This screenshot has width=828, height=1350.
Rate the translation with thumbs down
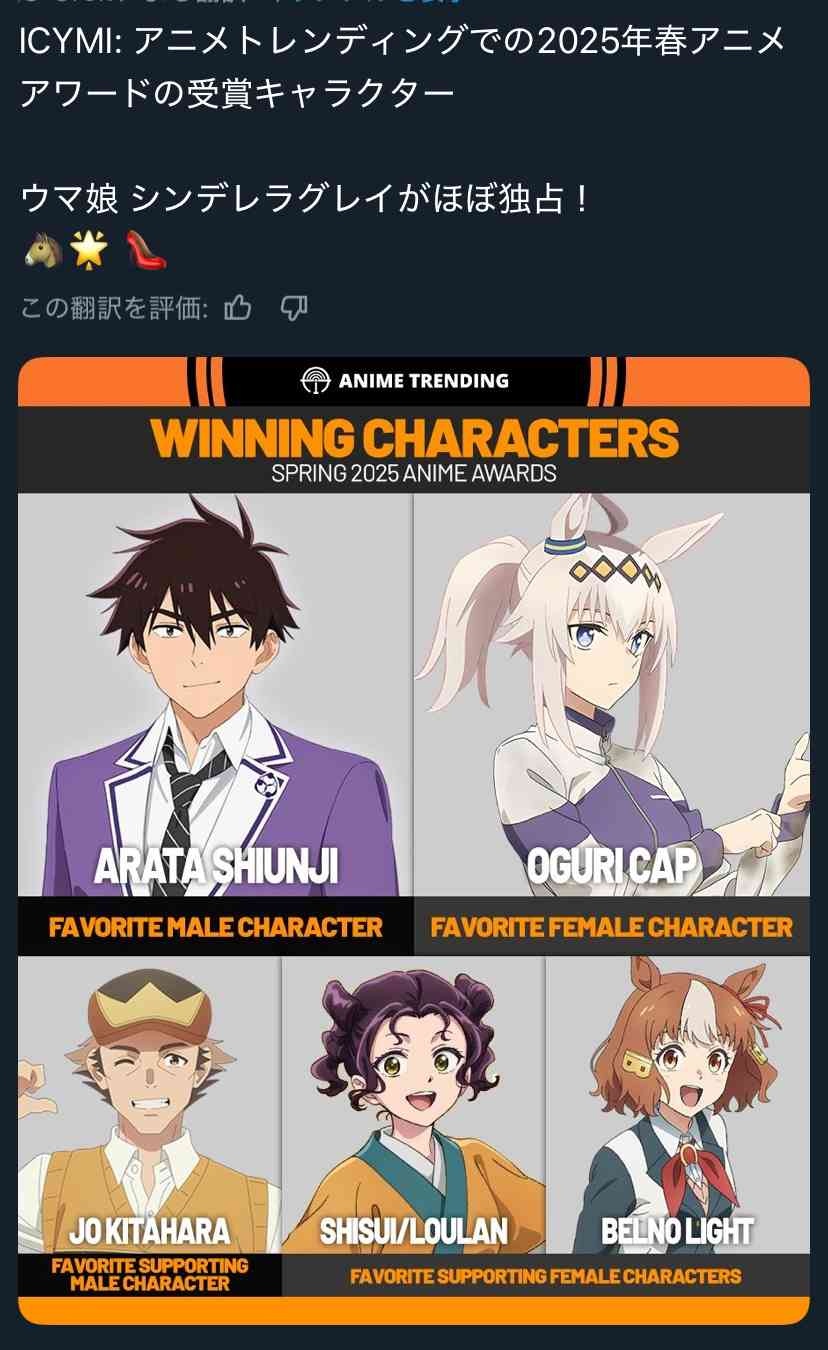click(293, 308)
